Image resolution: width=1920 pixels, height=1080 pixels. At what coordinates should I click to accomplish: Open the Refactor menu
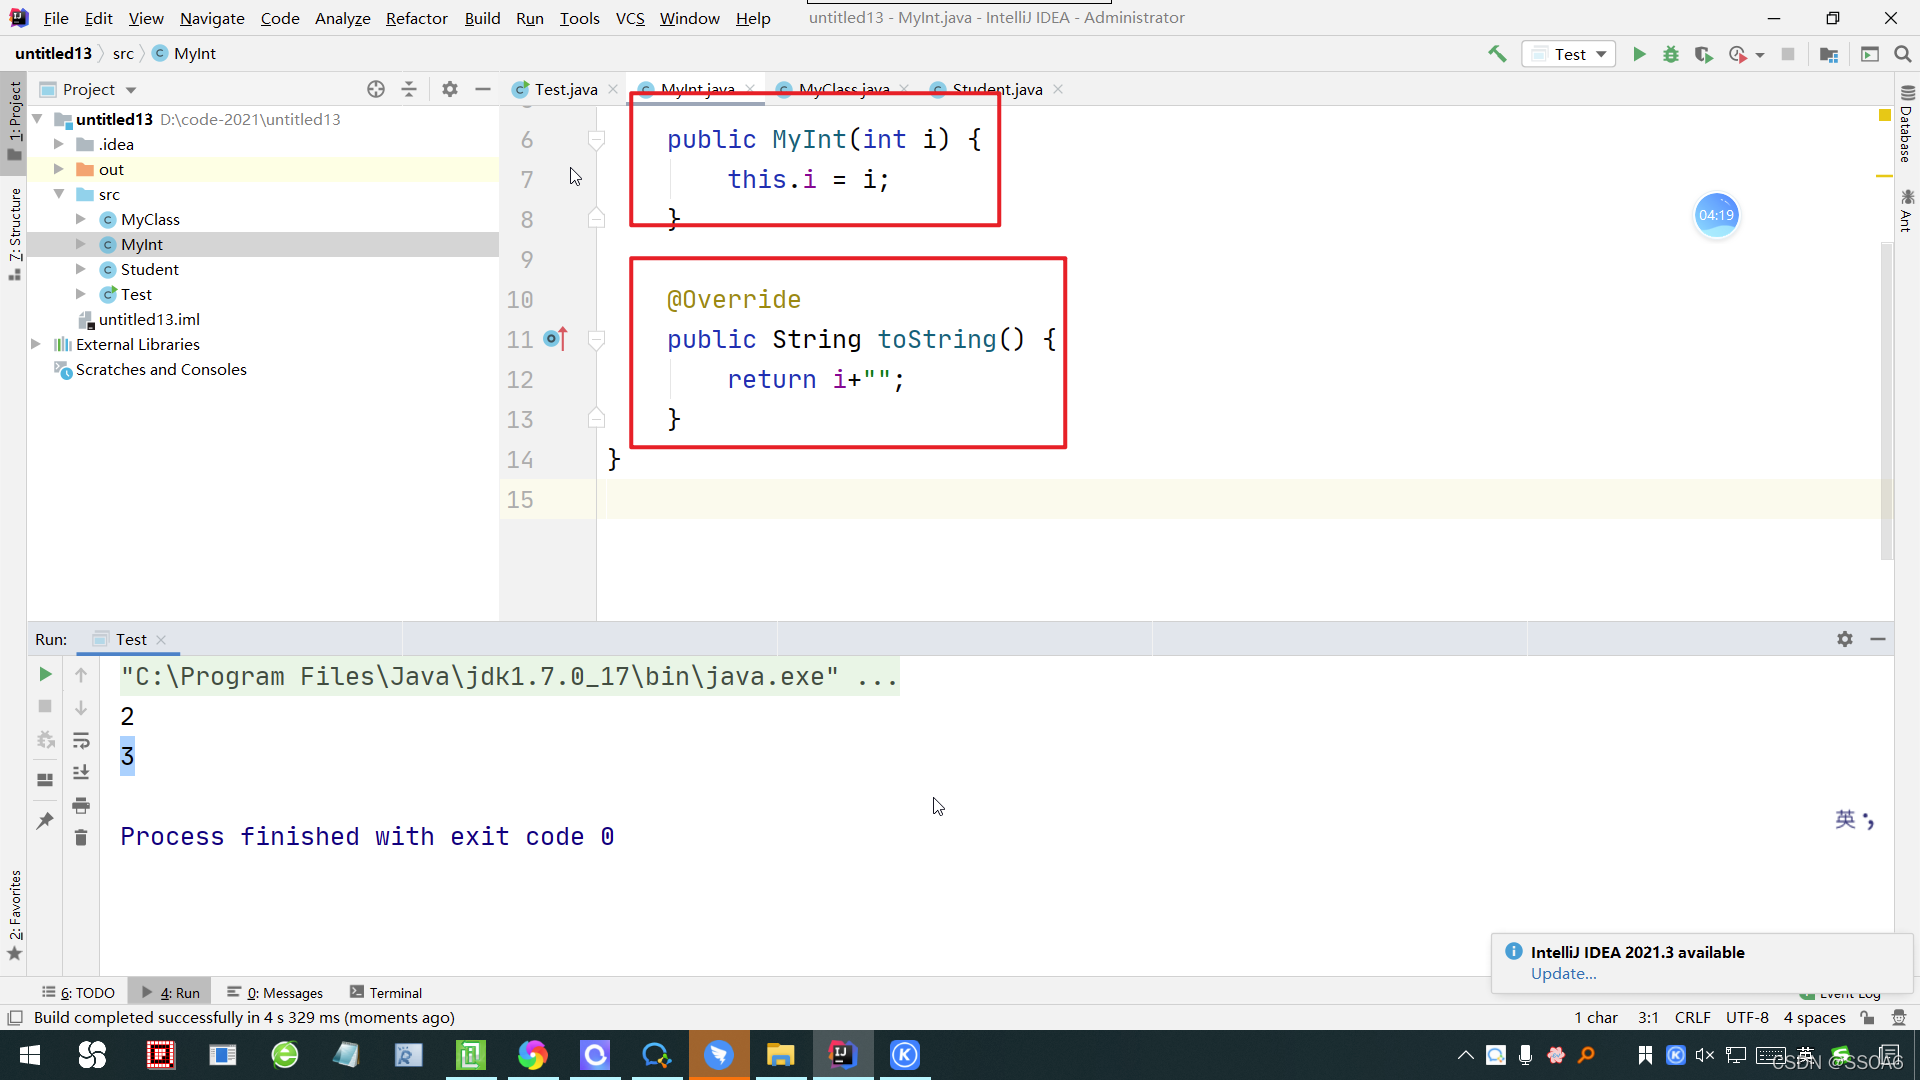pos(416,18)
